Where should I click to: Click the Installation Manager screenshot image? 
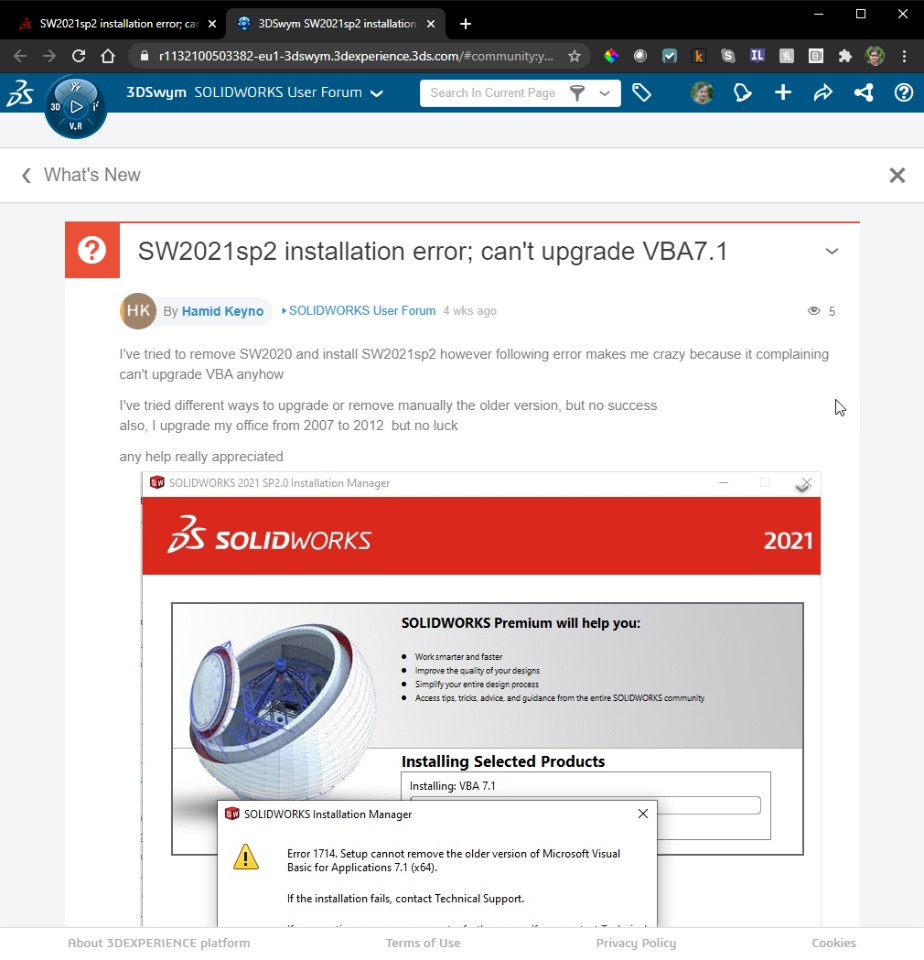[481, 699]
